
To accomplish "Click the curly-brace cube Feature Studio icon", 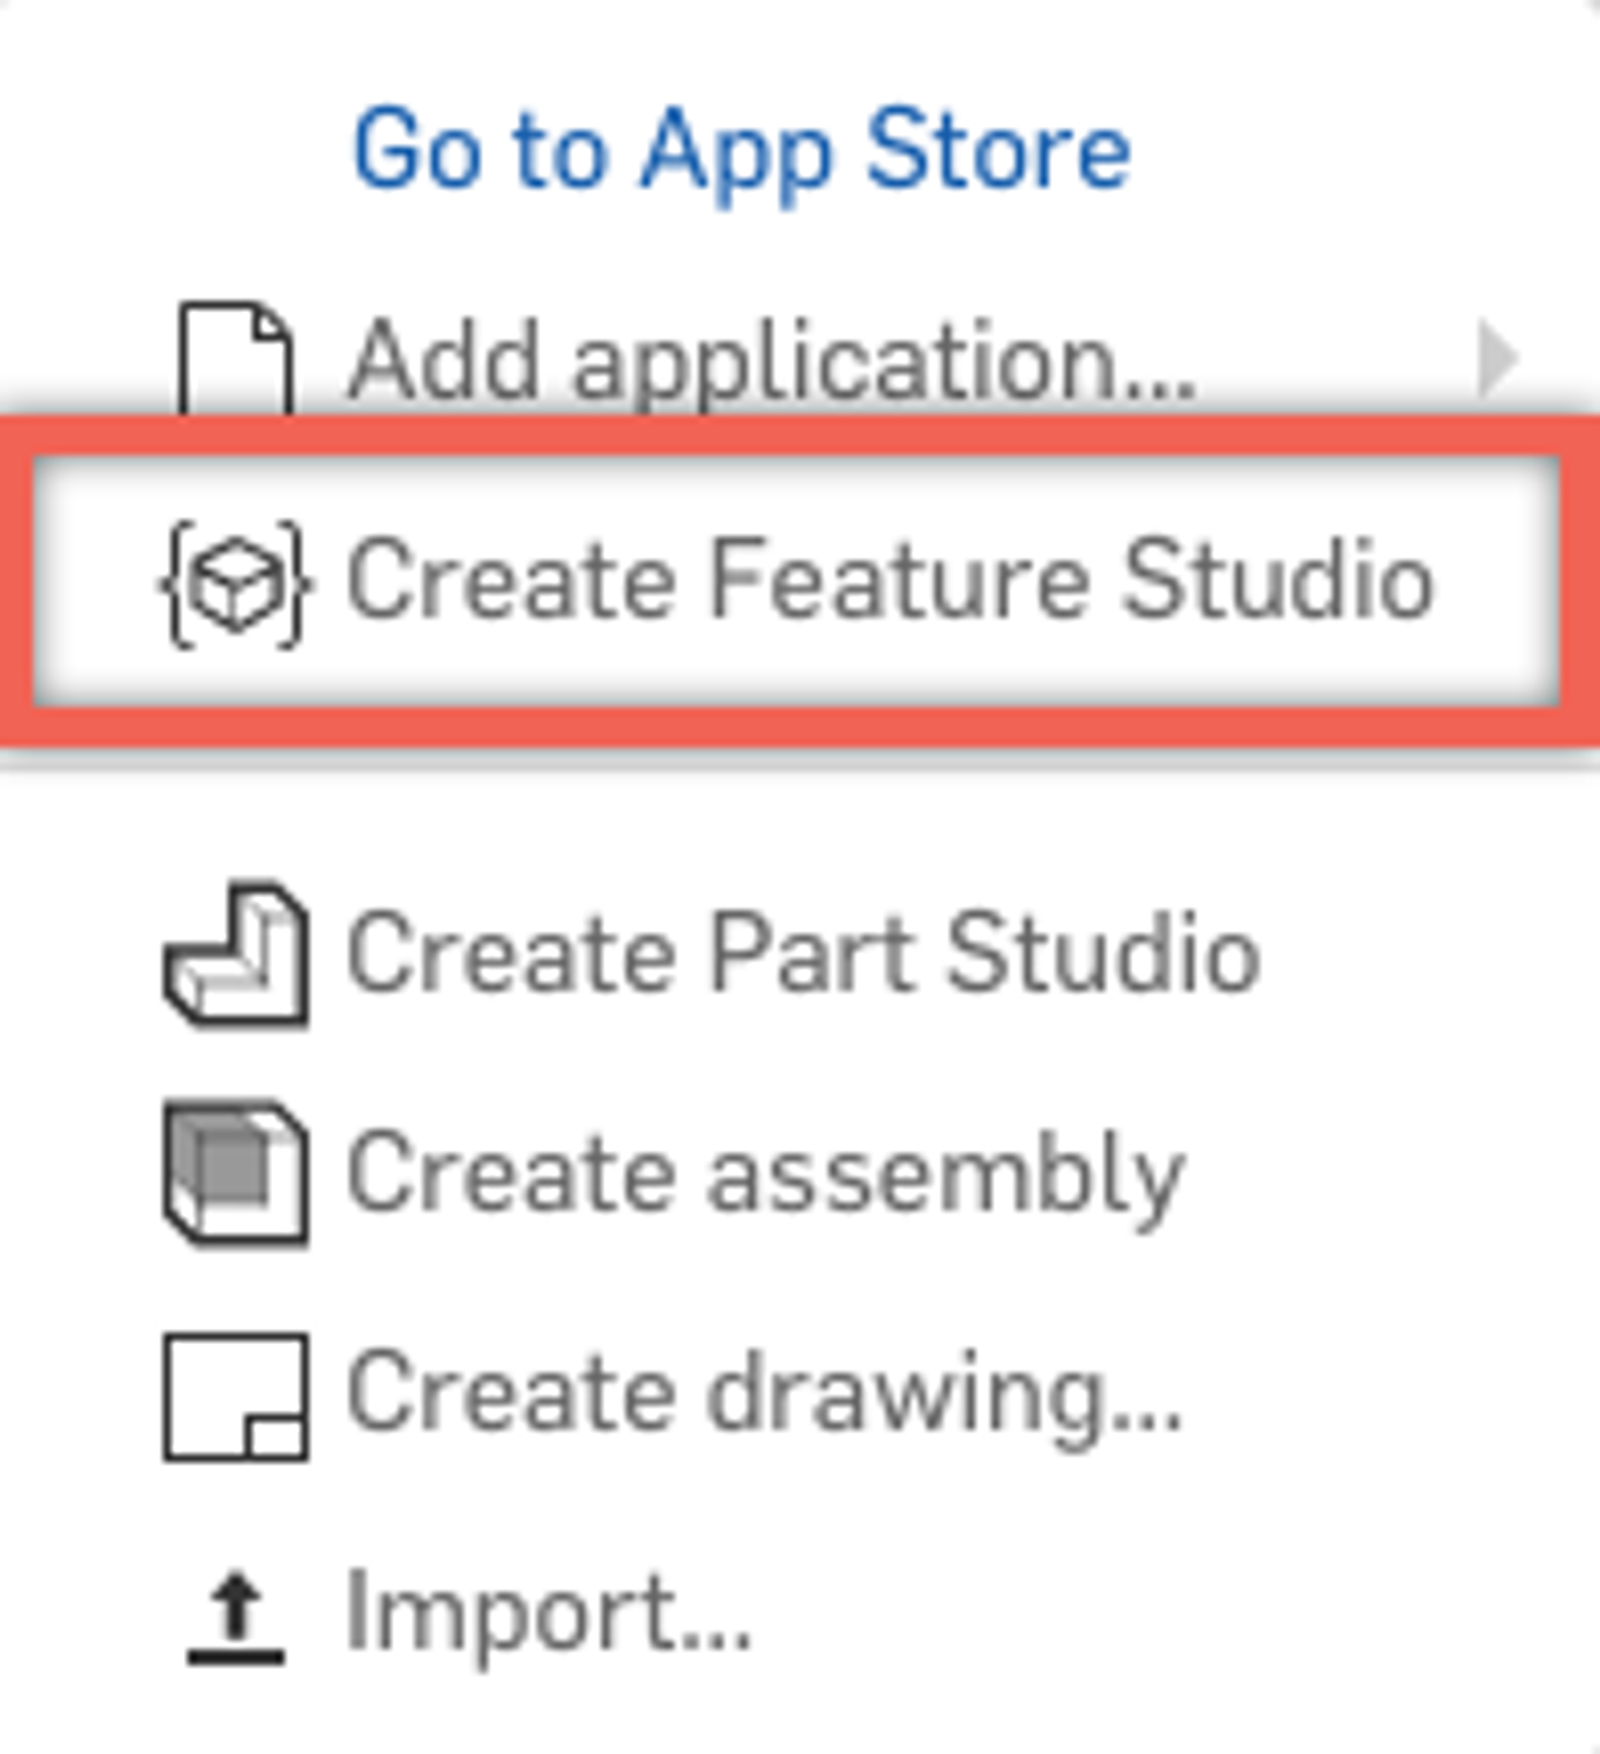I will pyautogui.click(x=235, y=583).
